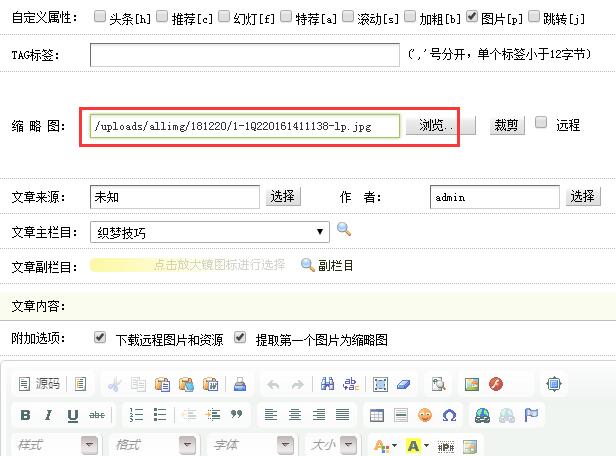Toggle underline formatting
The height and width of the screenshot is (456, 616).
73,415
